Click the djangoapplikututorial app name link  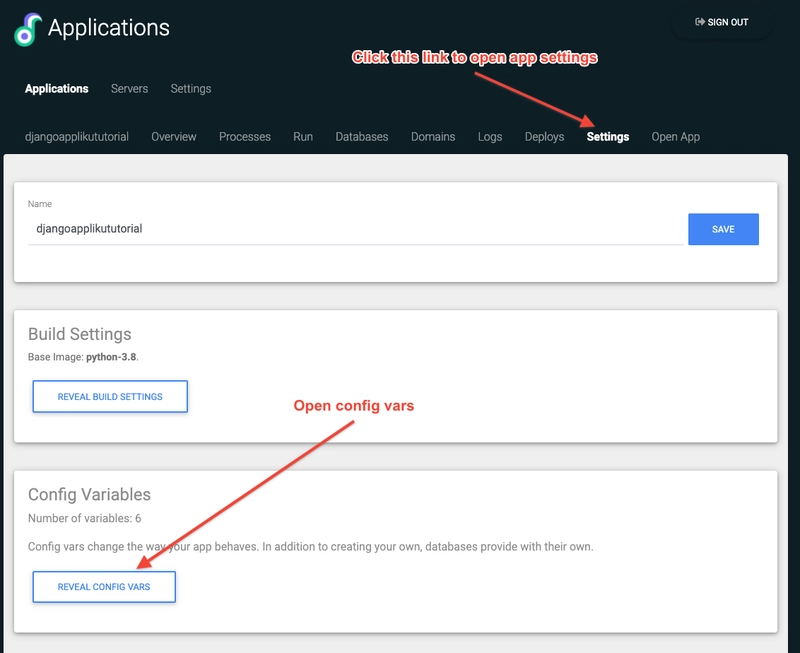(x=77, y=137)
